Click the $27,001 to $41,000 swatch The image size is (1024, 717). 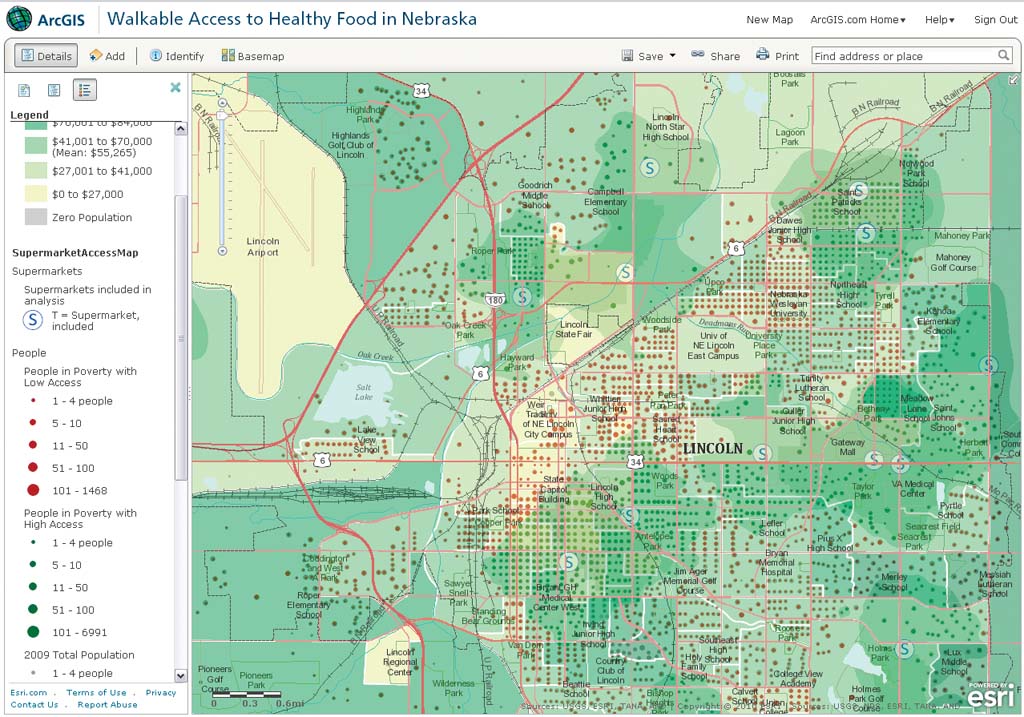36,171
